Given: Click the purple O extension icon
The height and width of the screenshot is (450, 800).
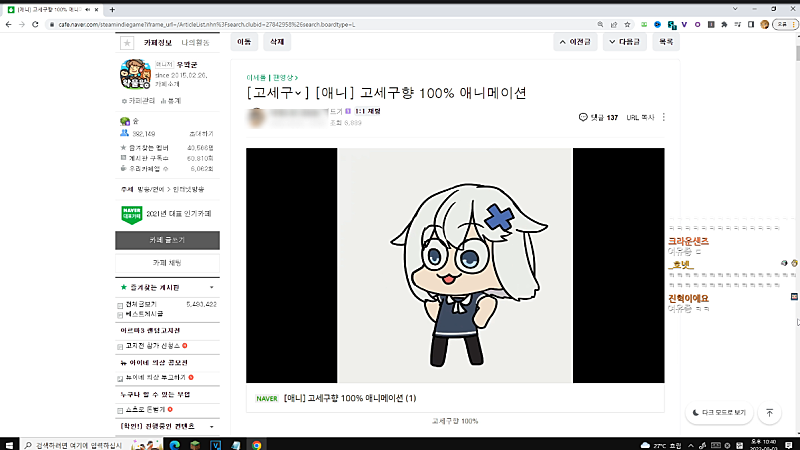Looking at the screenshot, I should (x=697, y=24).
